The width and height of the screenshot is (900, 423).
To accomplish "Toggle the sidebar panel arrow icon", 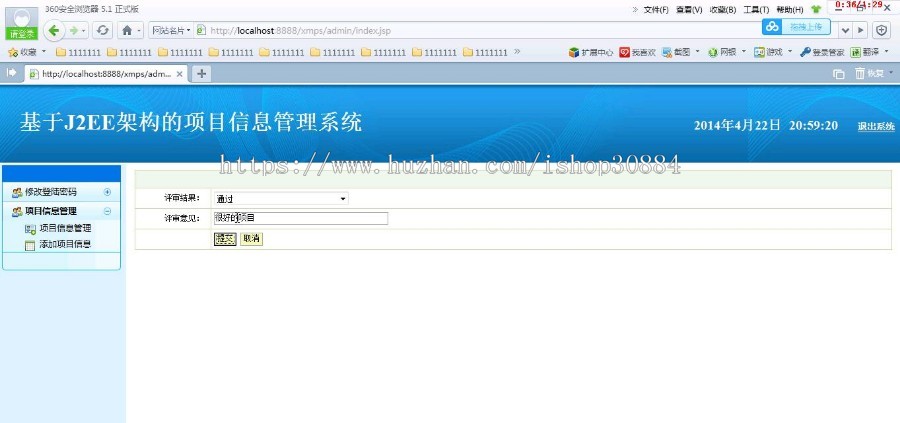I will click(10, 73).
